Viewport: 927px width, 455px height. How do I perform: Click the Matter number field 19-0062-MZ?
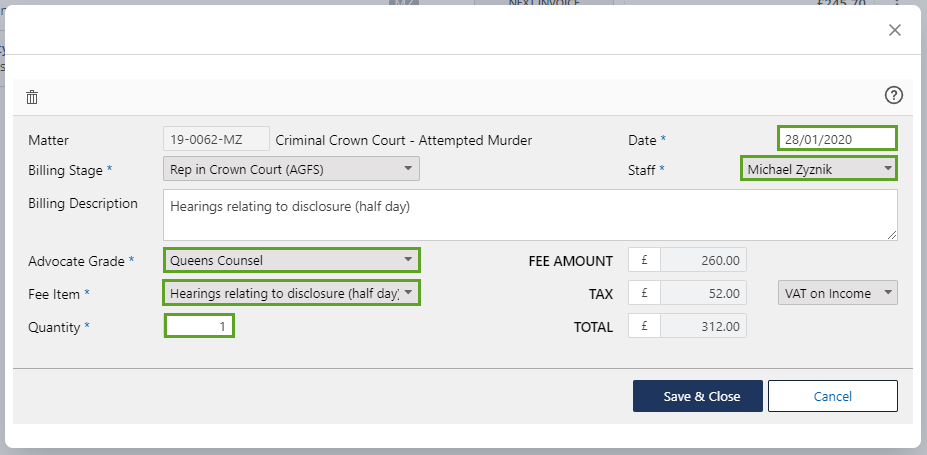[216, 140]
